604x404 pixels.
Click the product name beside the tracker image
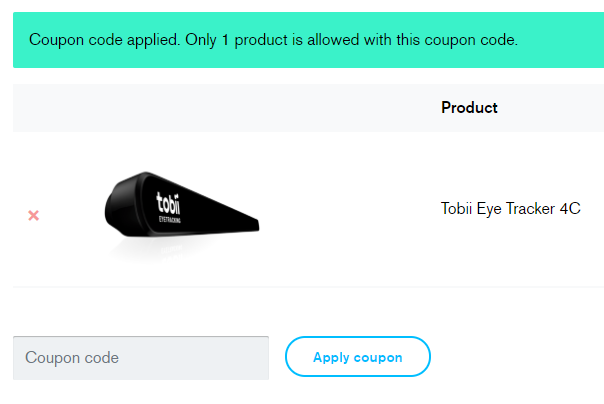[510, 208]
